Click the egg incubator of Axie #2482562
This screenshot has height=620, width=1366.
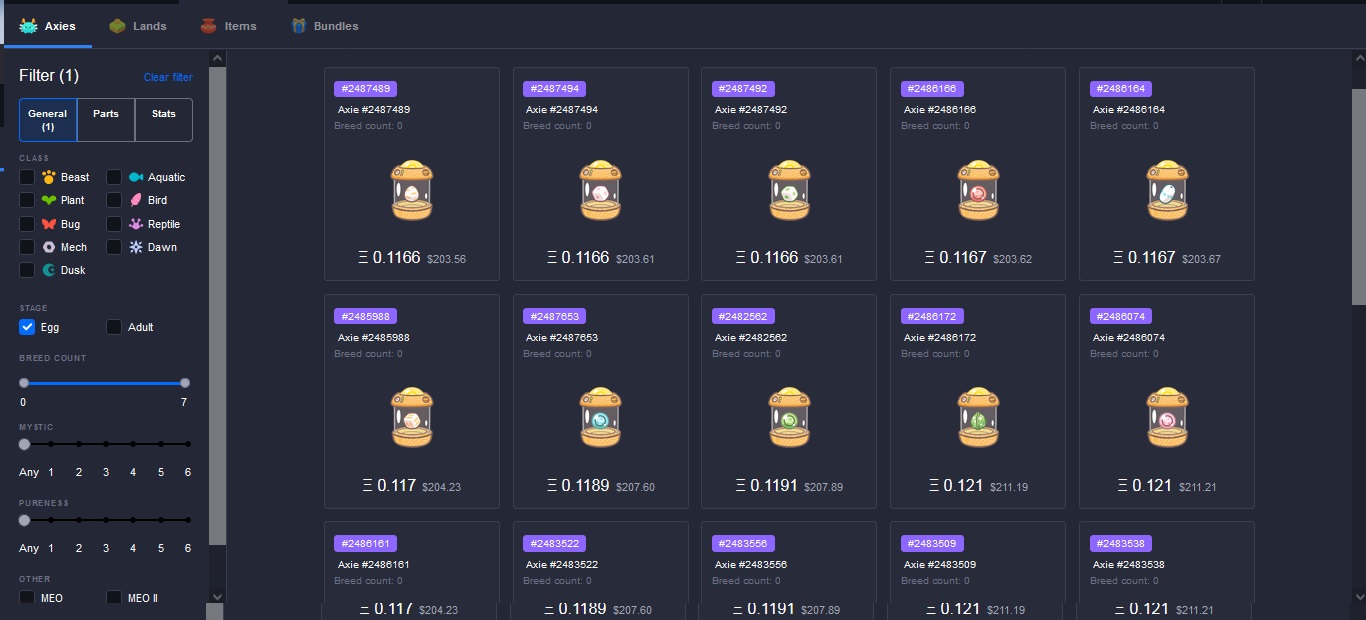[789, 417]
